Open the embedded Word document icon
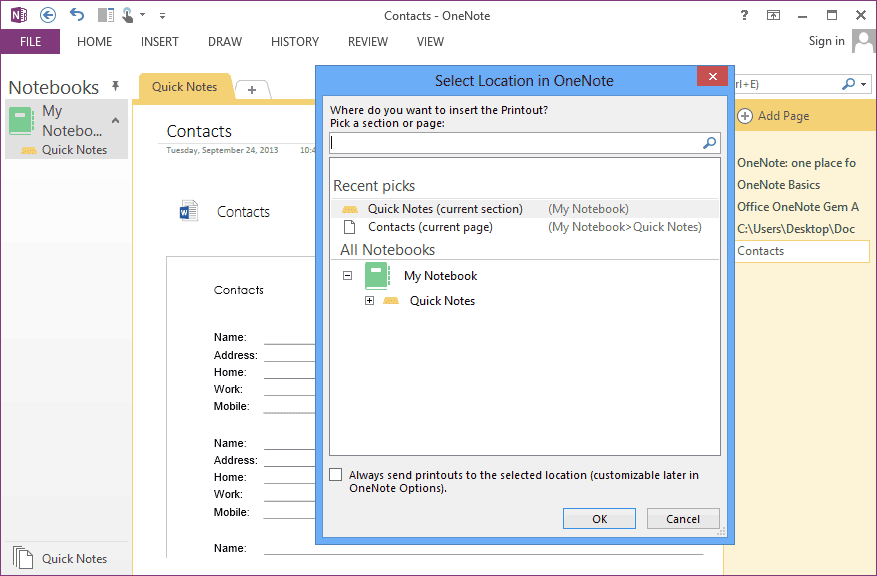The image size is (877, 576). 188,211
